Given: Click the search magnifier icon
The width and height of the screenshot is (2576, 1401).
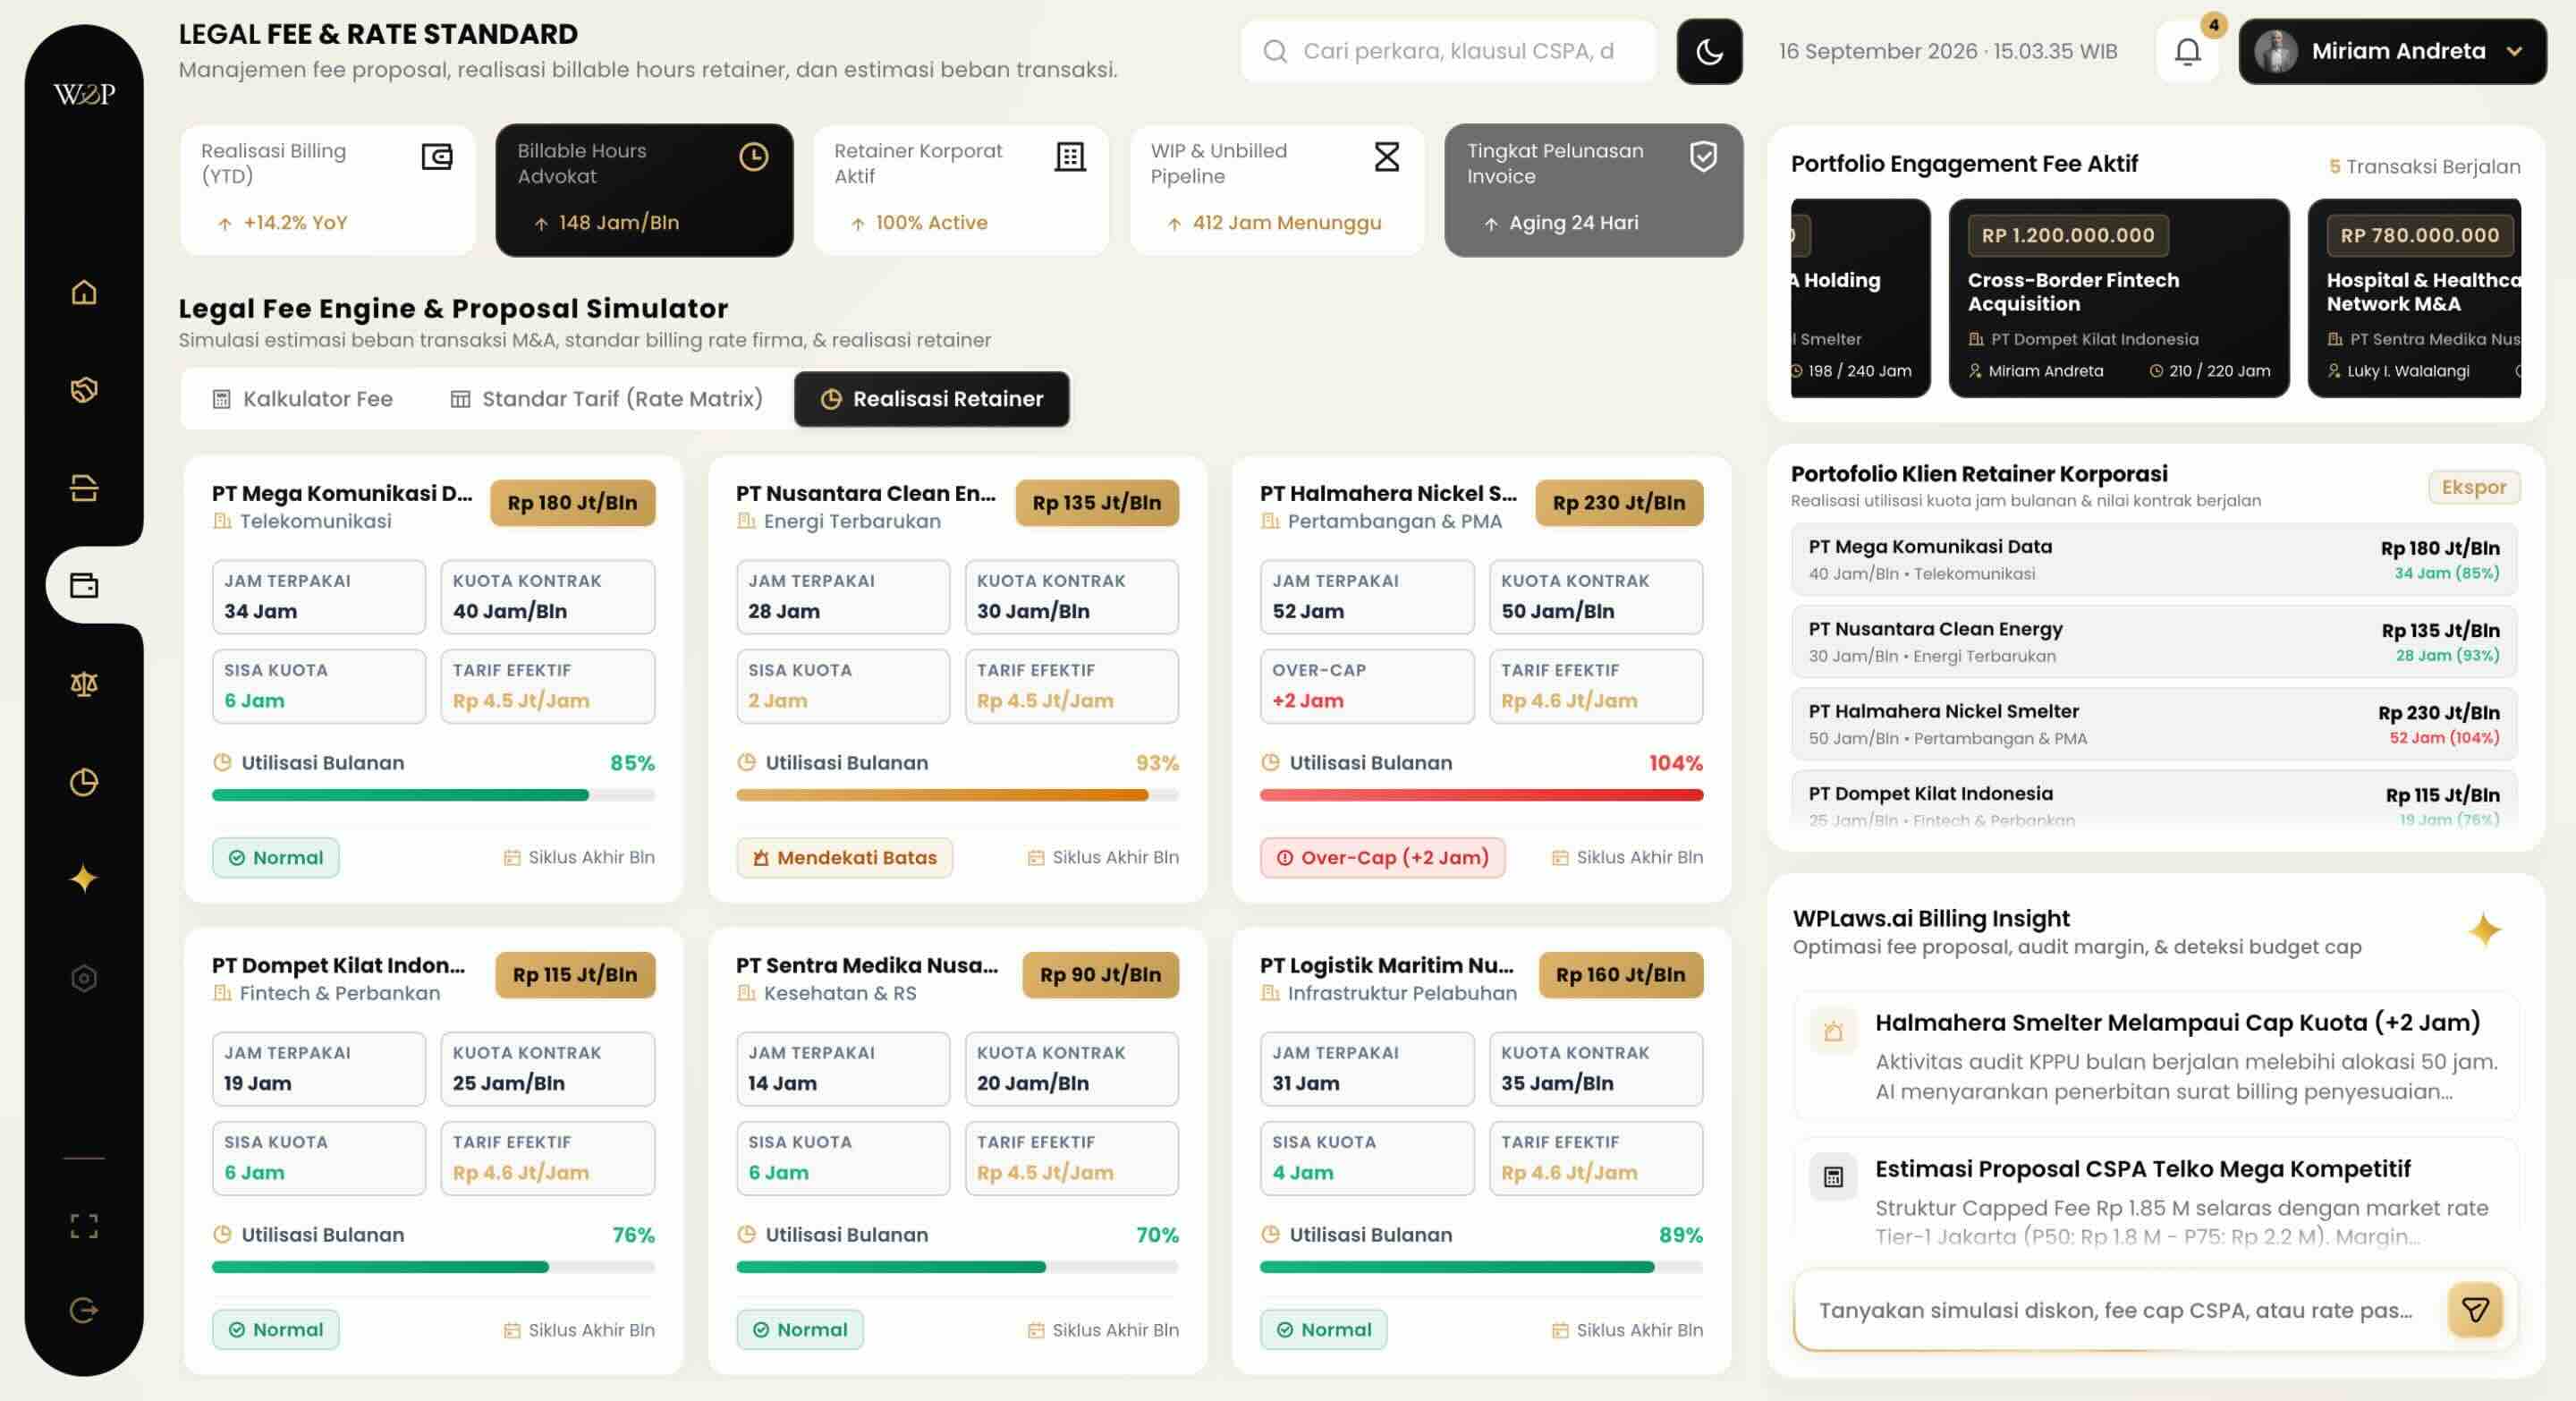Looking at the screenshot, I should pyautogui.click(x=1275, y=51).
